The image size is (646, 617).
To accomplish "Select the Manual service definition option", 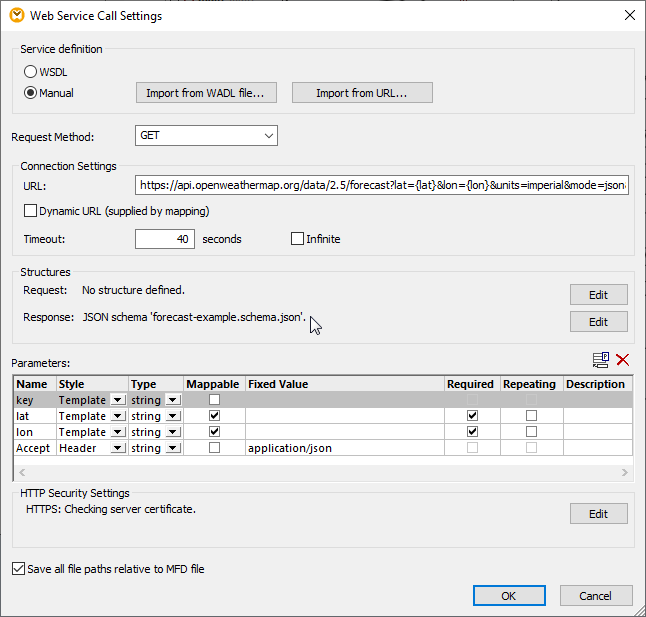I will (31, 93).
